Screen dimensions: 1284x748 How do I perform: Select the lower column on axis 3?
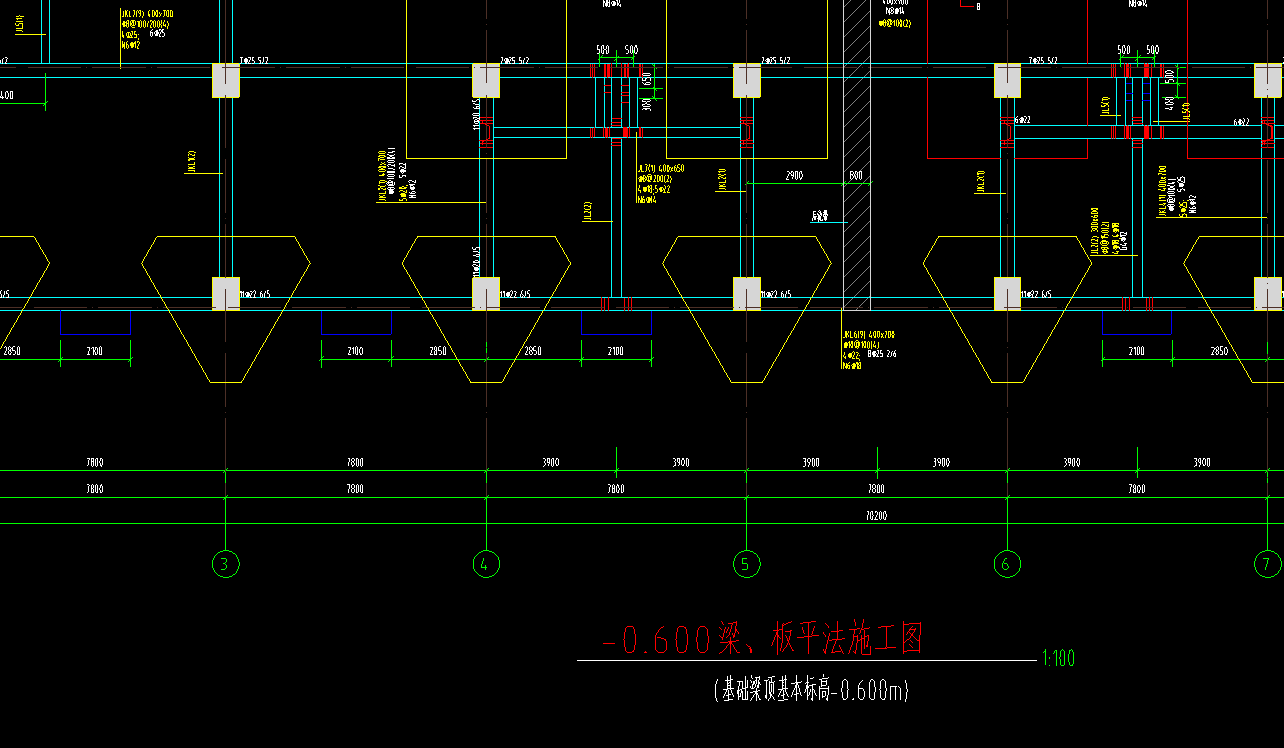coord(226,294)
